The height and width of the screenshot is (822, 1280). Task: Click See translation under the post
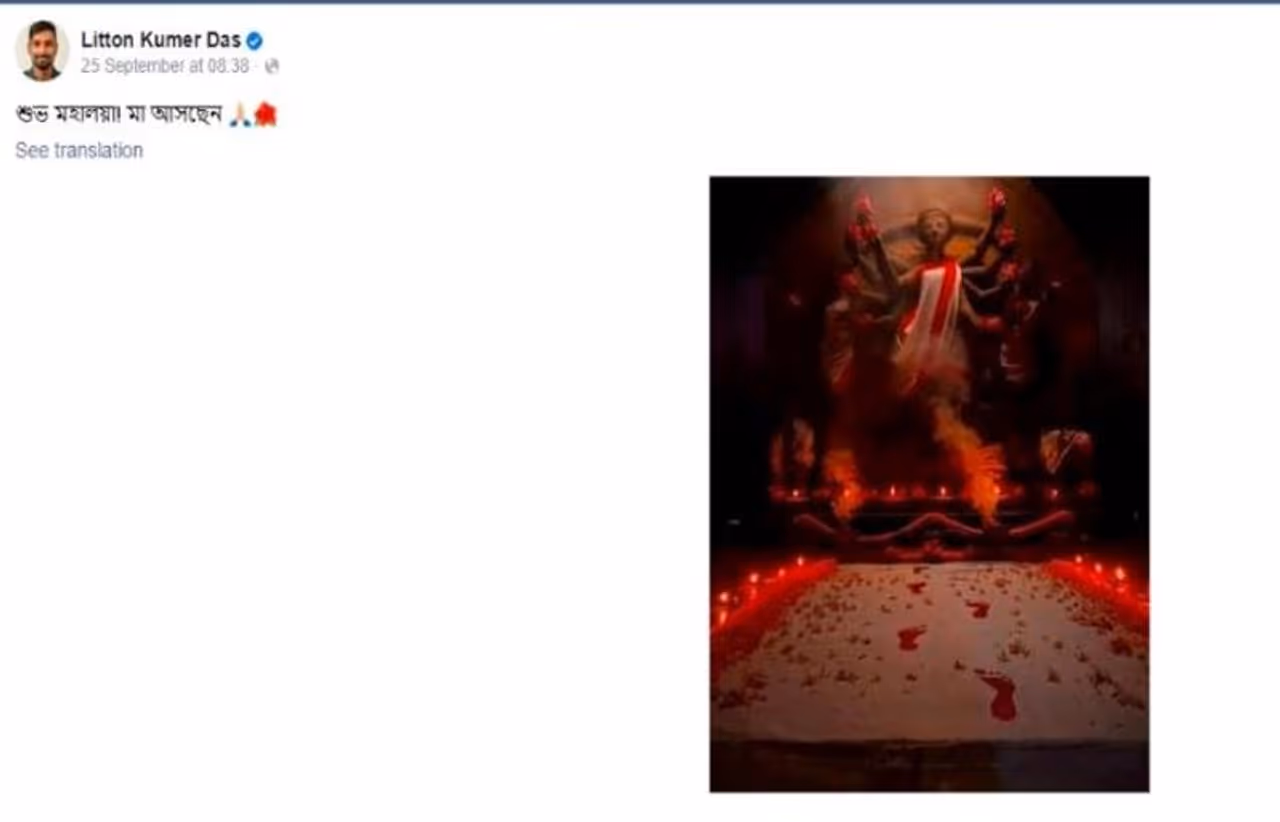(x=79, y=150)
